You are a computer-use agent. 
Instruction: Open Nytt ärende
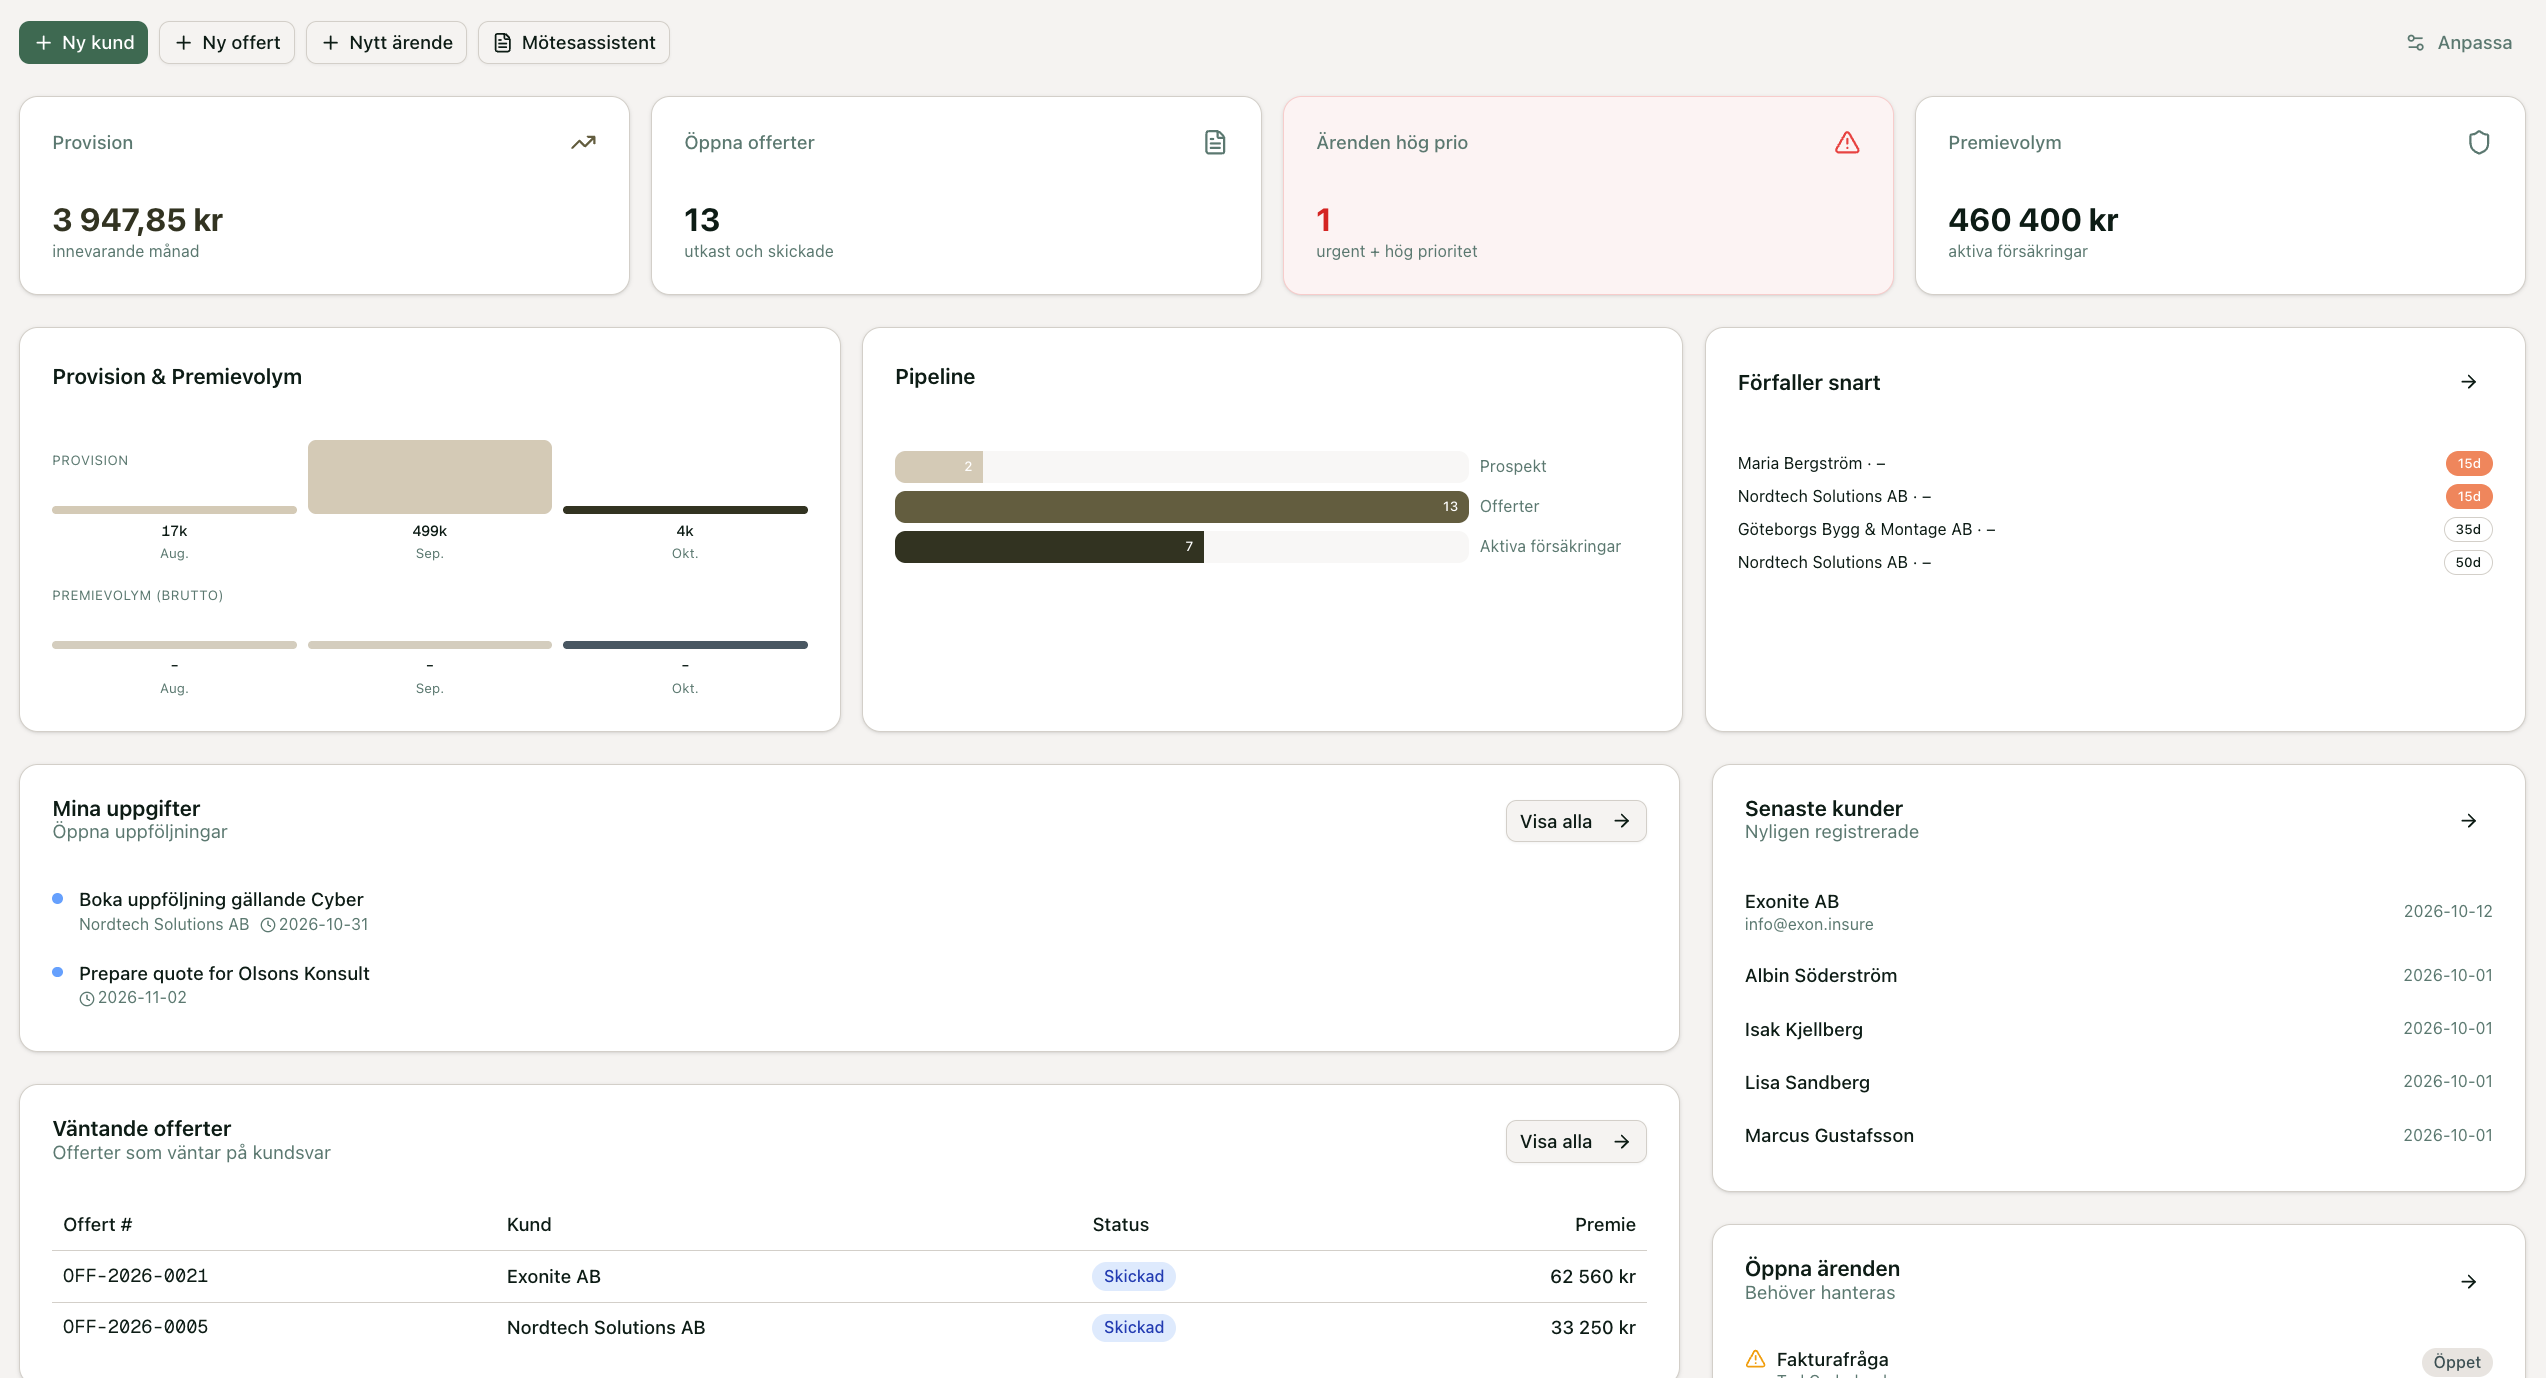(386, 42)
